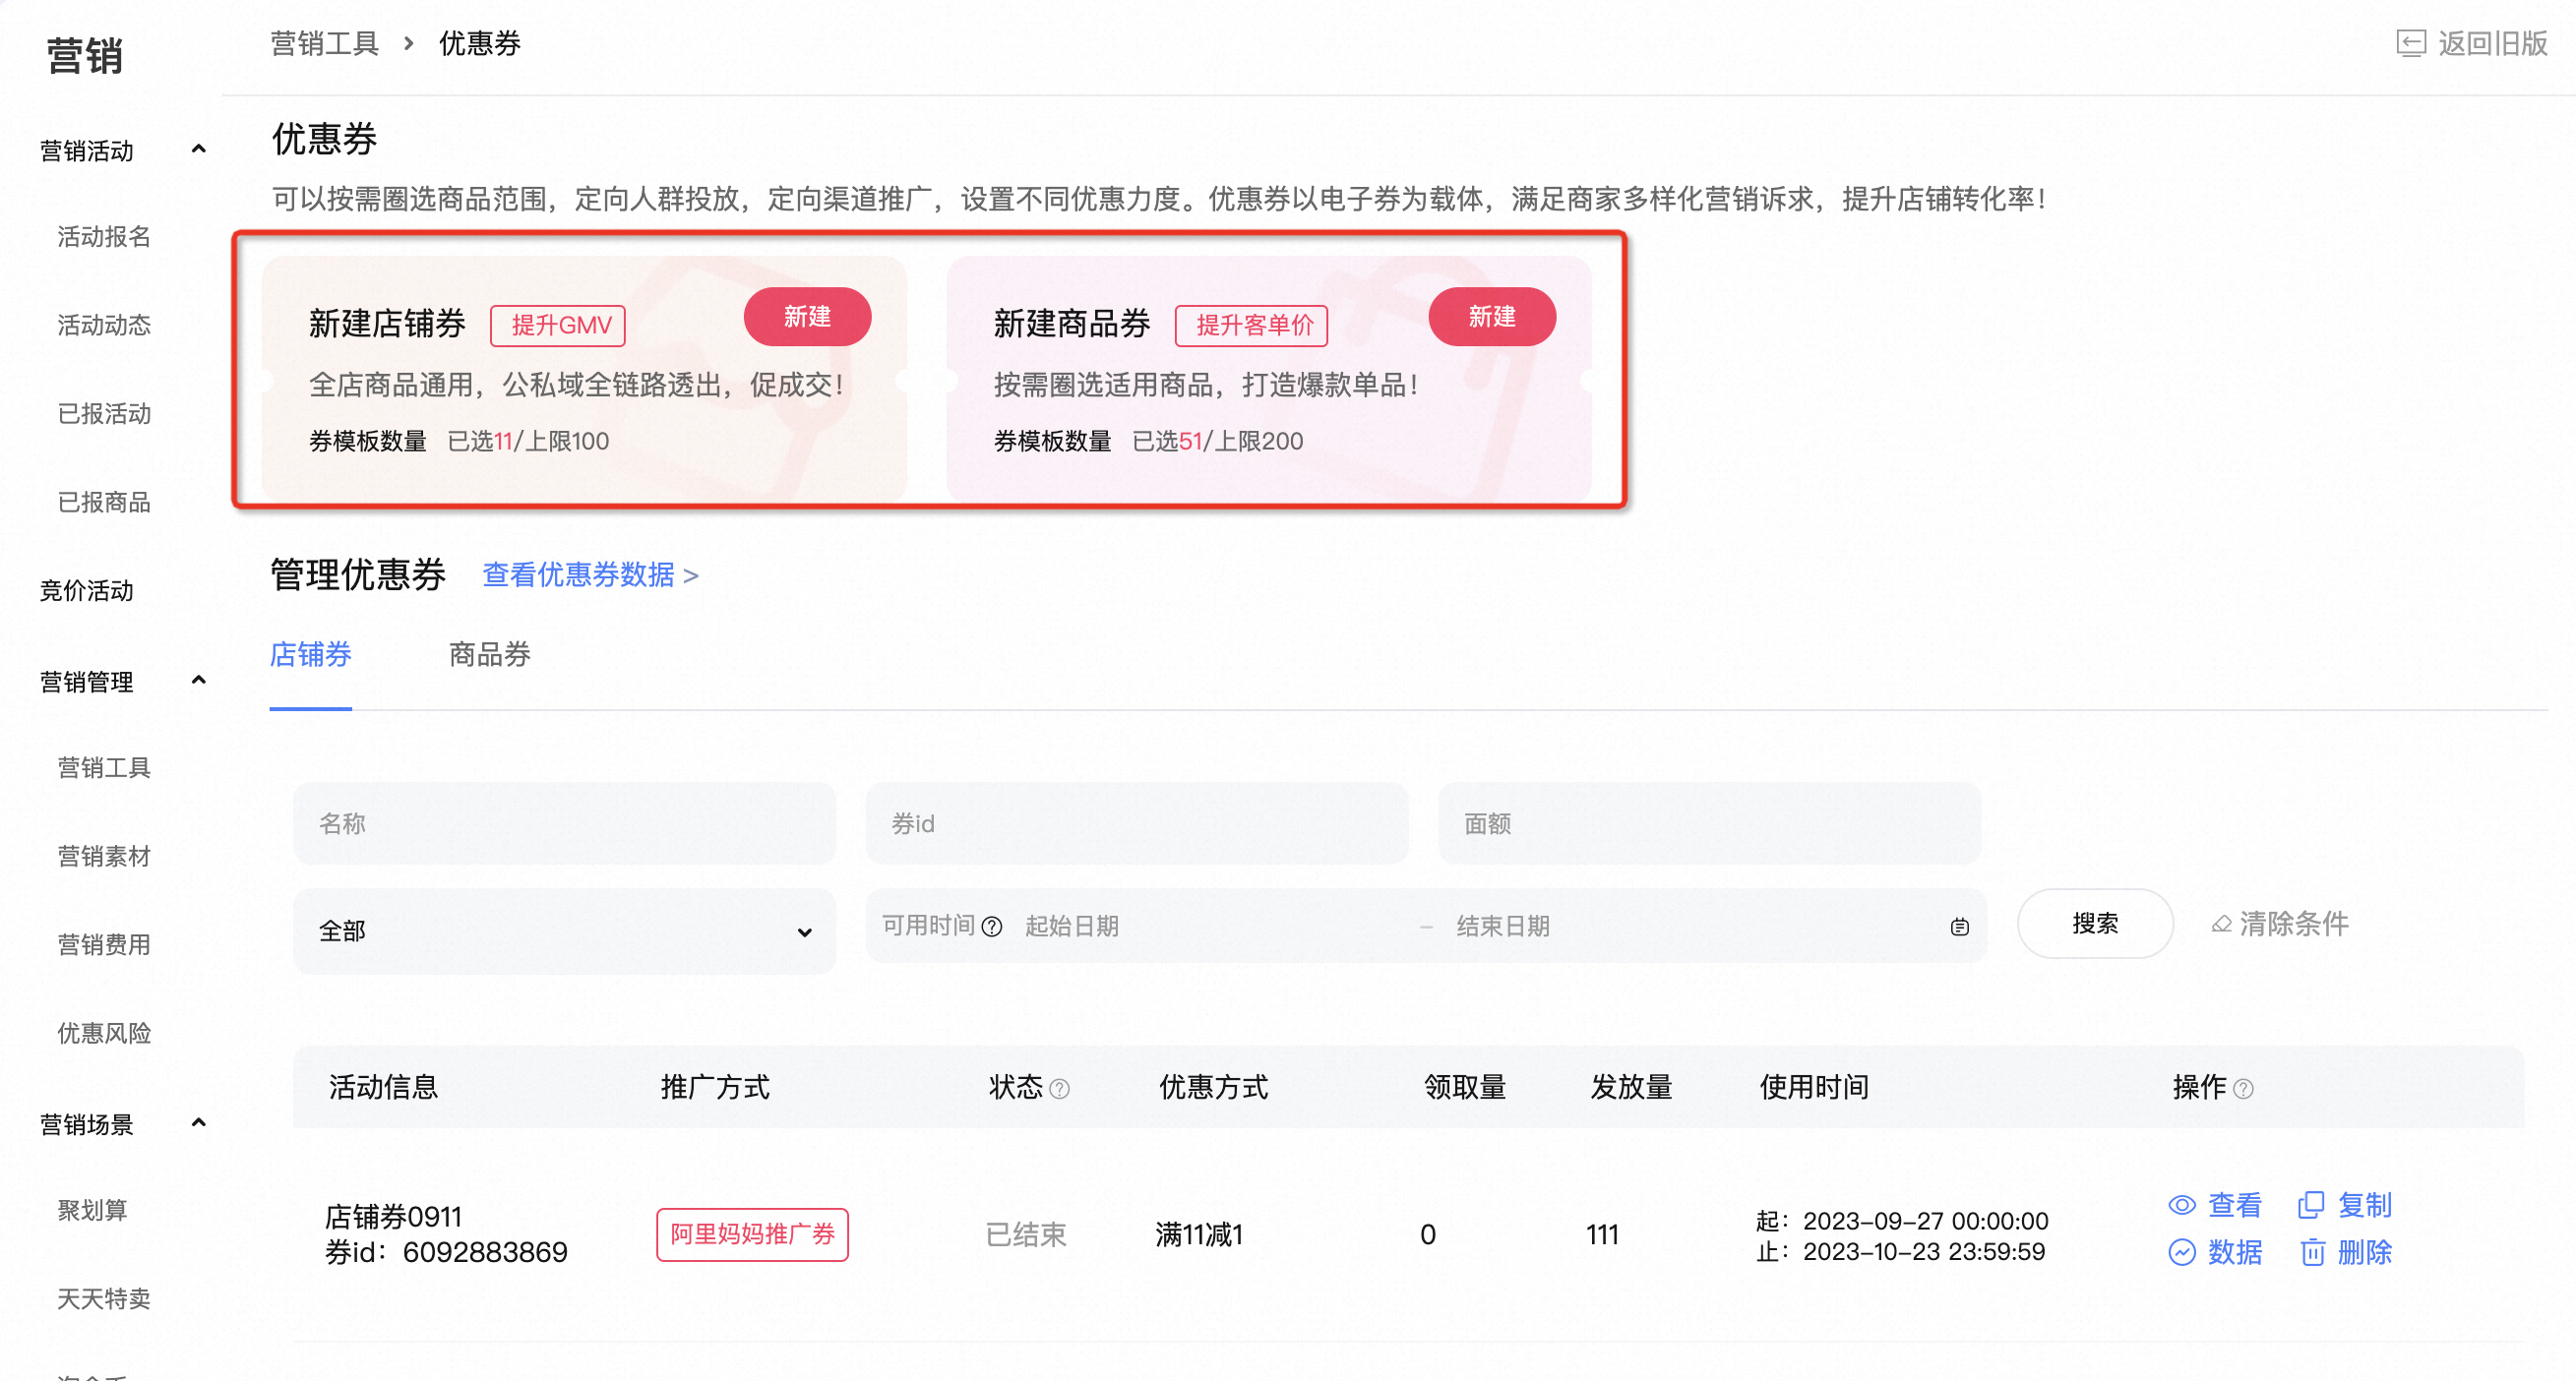Viewport: 2576px width, 1381px height.
Task: Click 满11减1 discount cell
Action: 1199,1235
